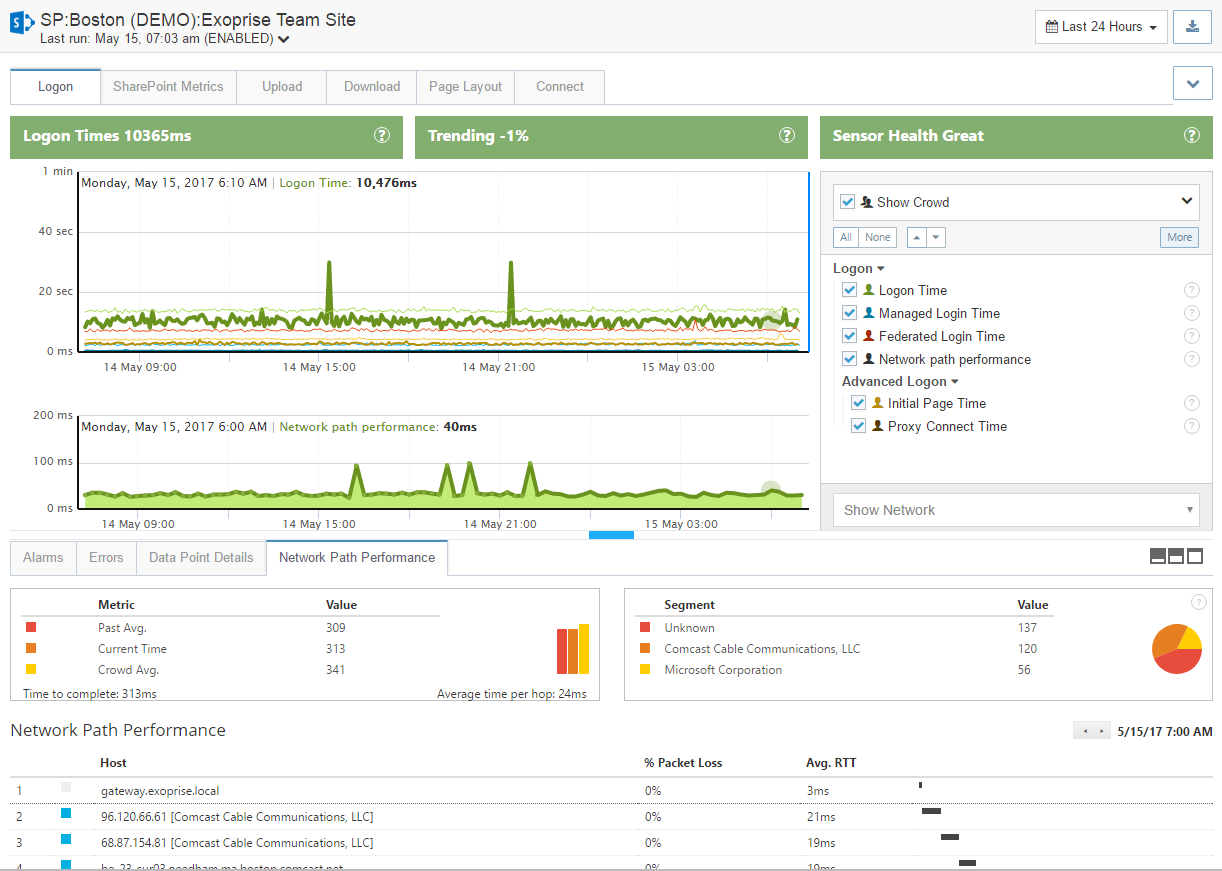The image size is (1222, 871).
Task: Open the Download tab
Action: tap(372, 86)
